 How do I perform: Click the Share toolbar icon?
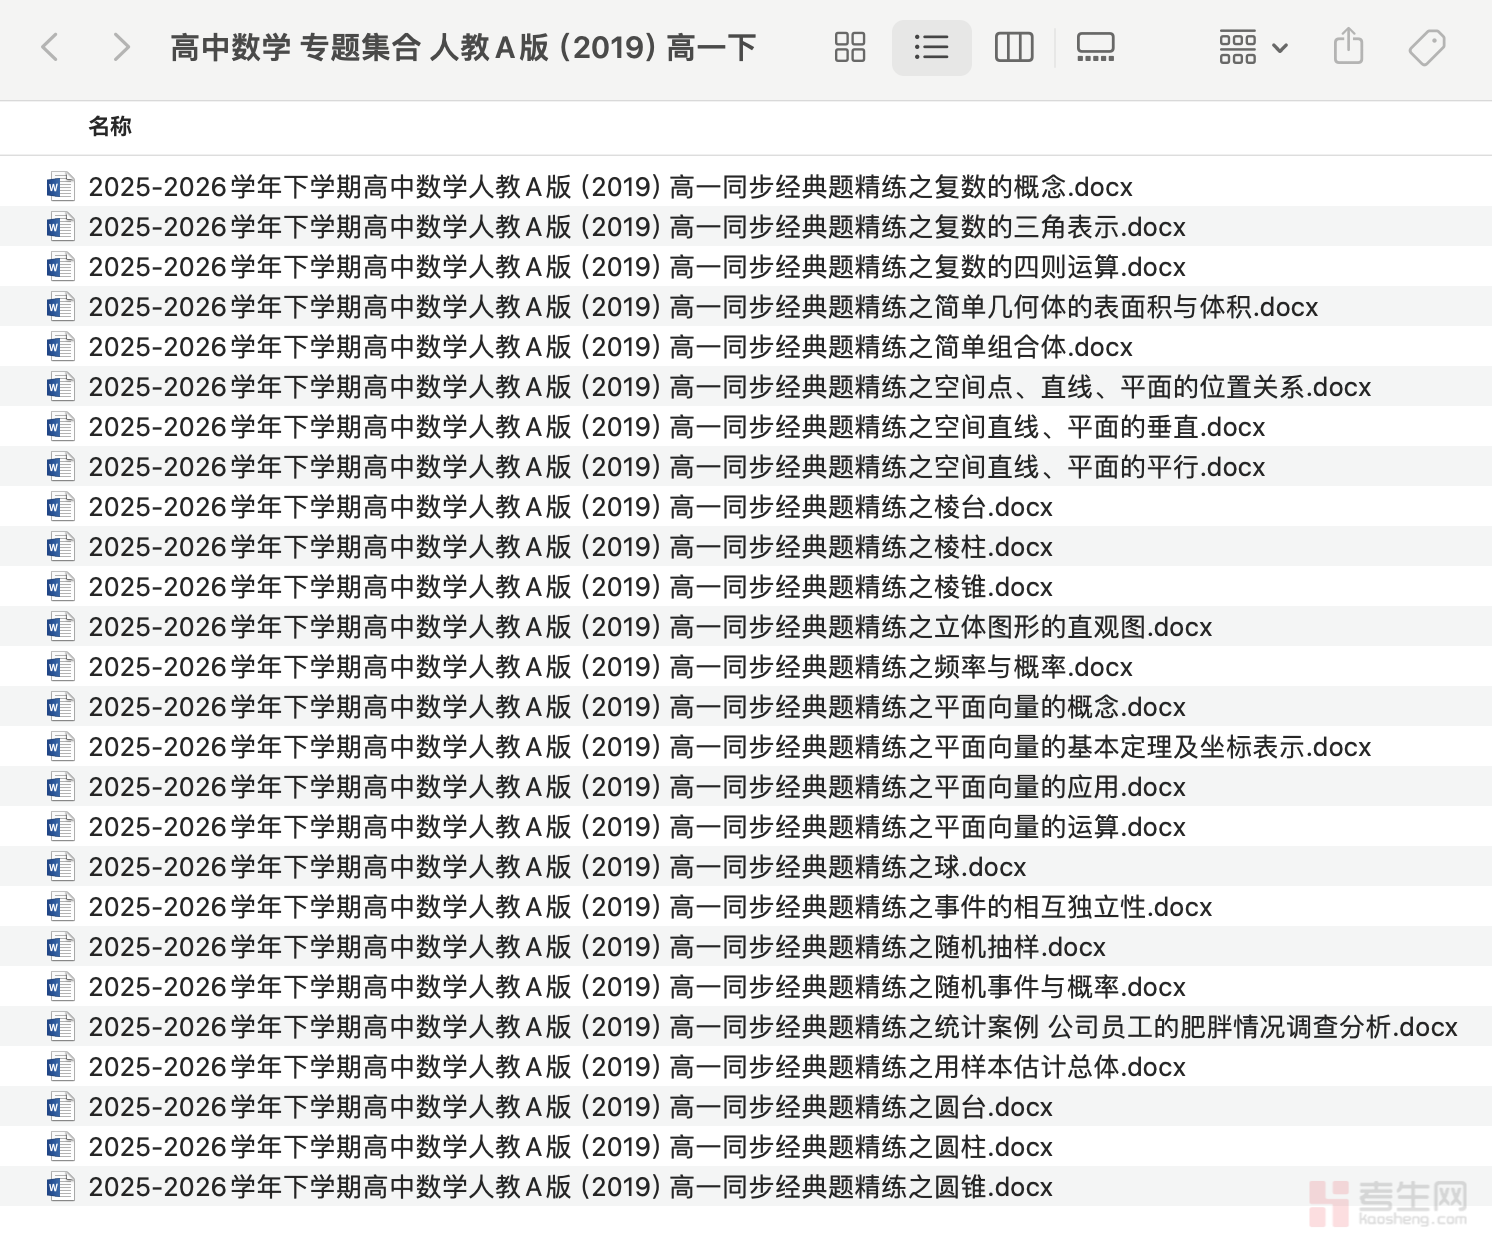[1348, 47]
